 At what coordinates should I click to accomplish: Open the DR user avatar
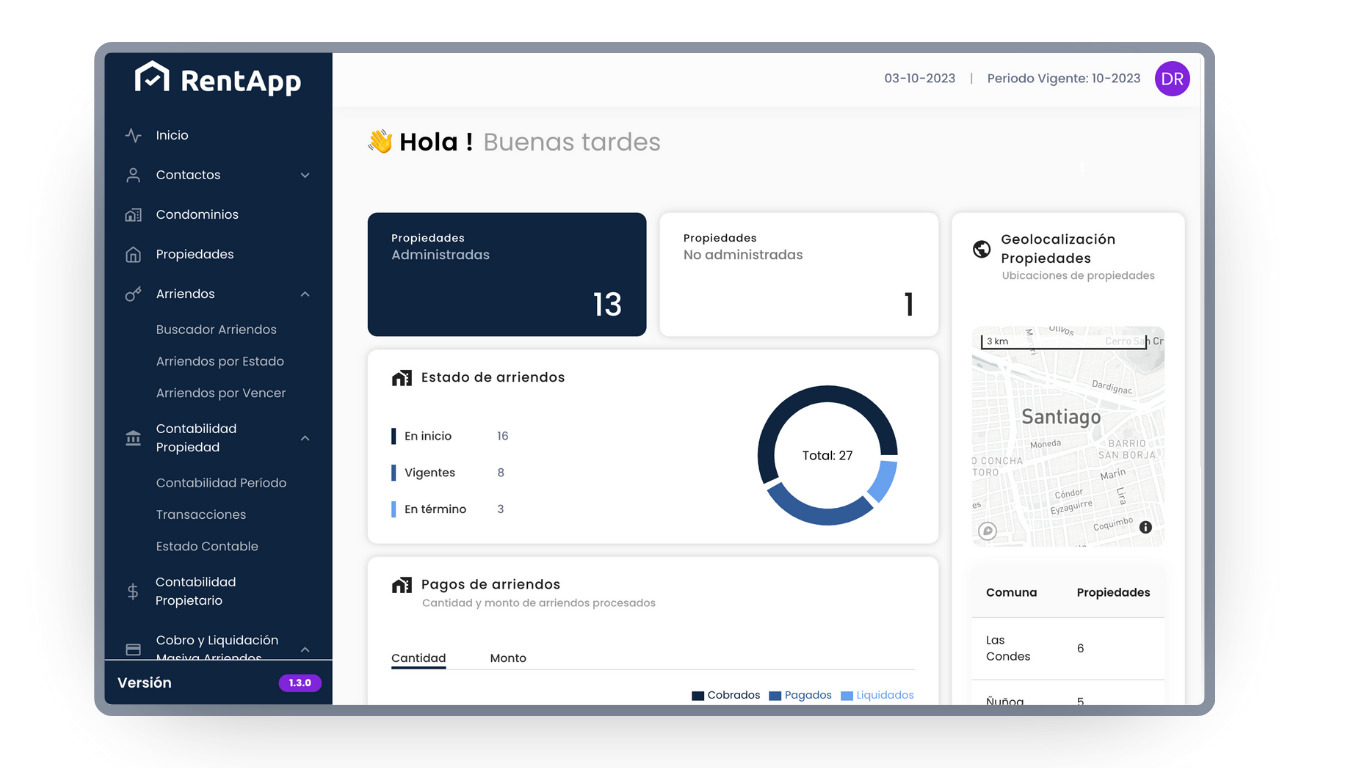click(1172, 79)
